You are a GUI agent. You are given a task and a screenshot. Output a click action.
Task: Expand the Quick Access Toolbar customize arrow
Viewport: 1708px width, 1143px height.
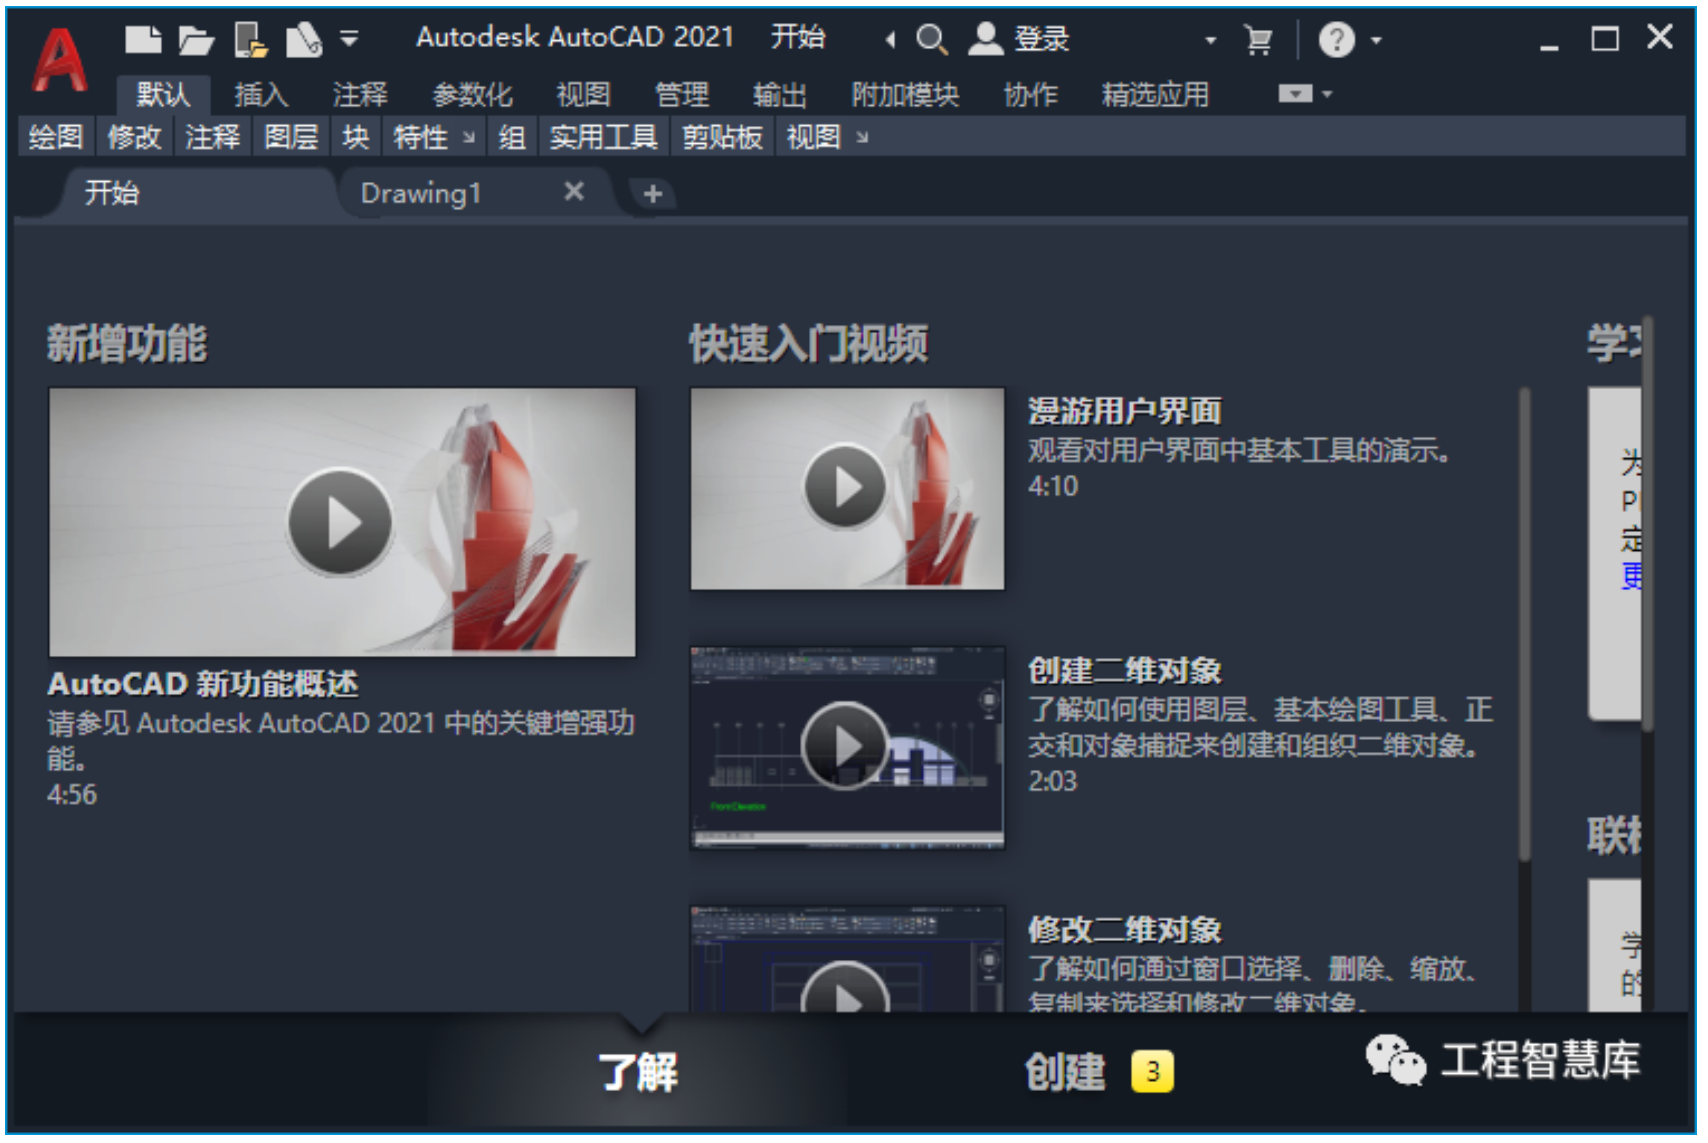(x=349, y=39)
